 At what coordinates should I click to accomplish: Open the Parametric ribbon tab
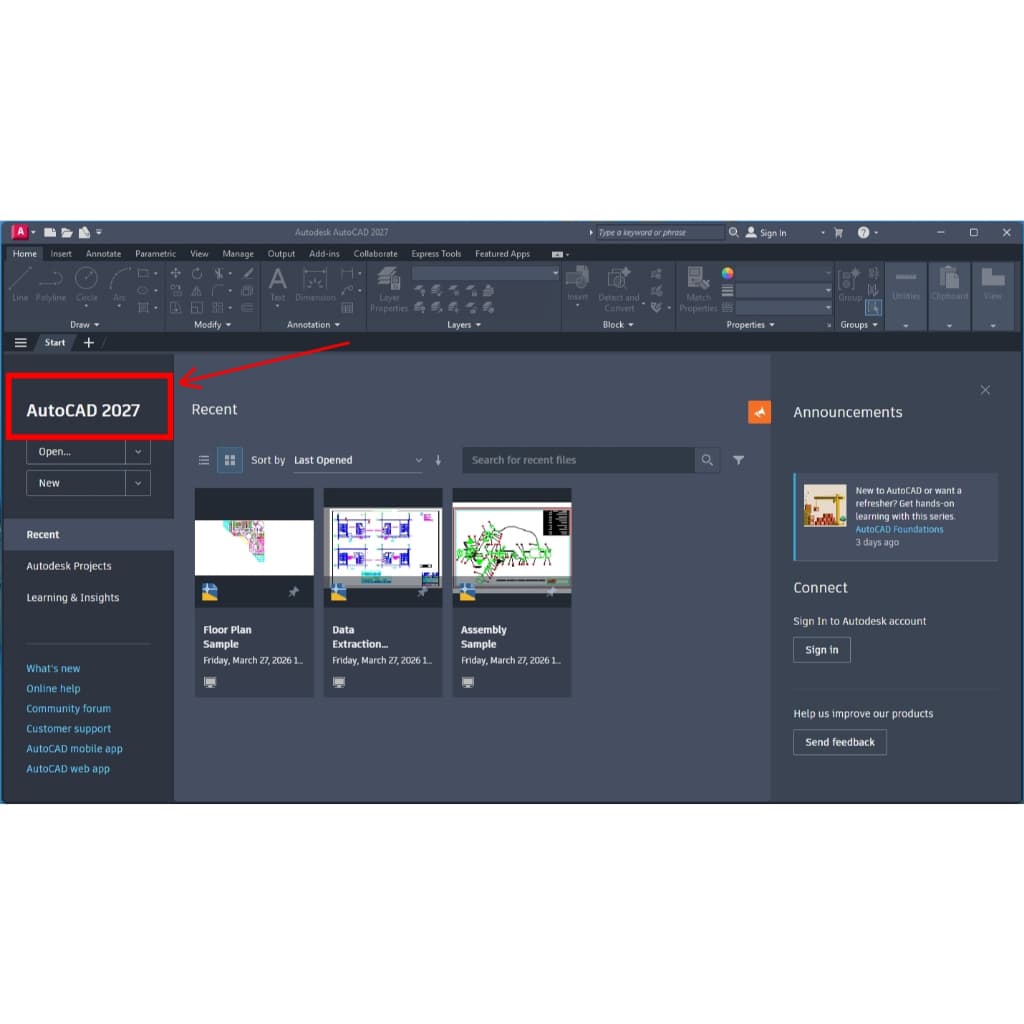155,253
